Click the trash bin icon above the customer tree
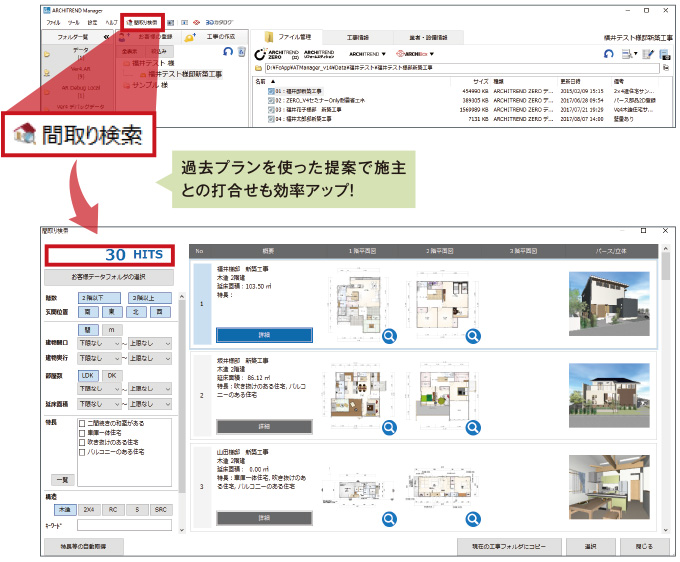 point(242,52)
